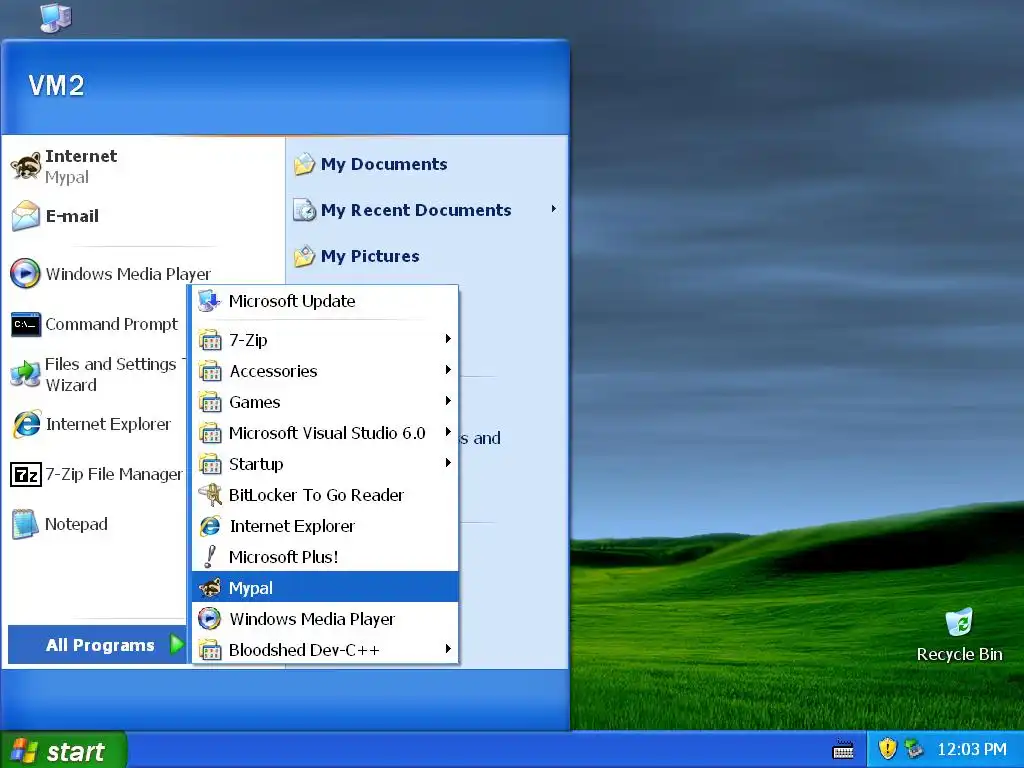Launch Windows Media Player icon in pinned list
Screen dimensions: 1024x768
(x=25, y=274)
